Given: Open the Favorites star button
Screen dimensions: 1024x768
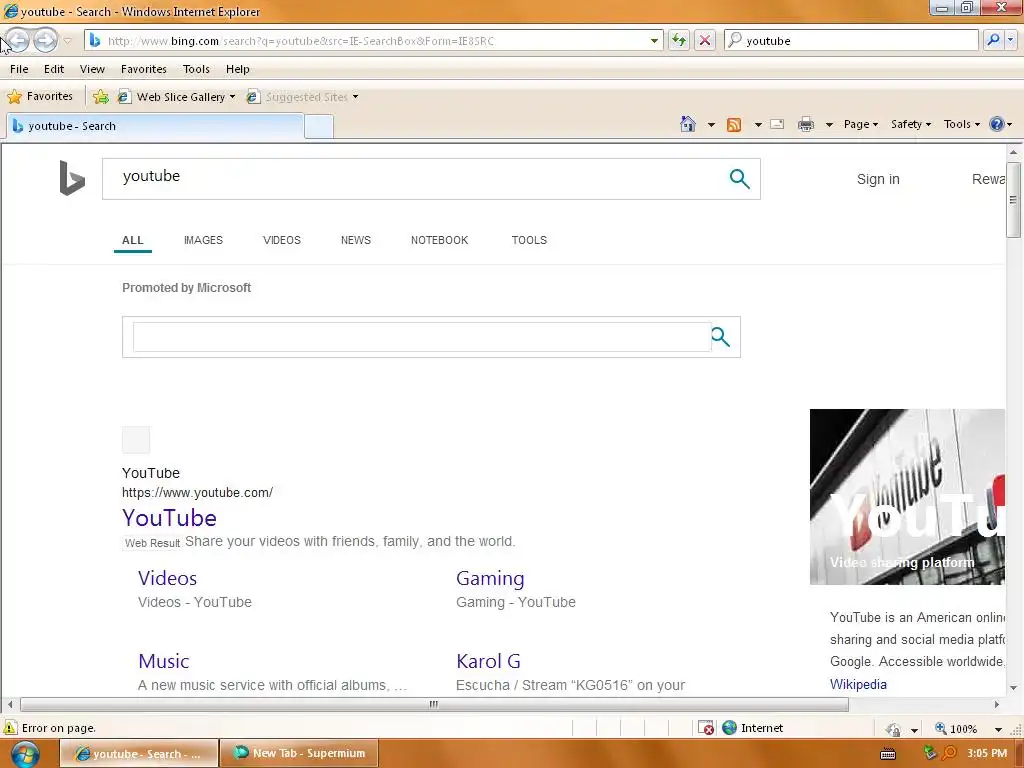Looking at the screenshot, I should pos(40,97).
